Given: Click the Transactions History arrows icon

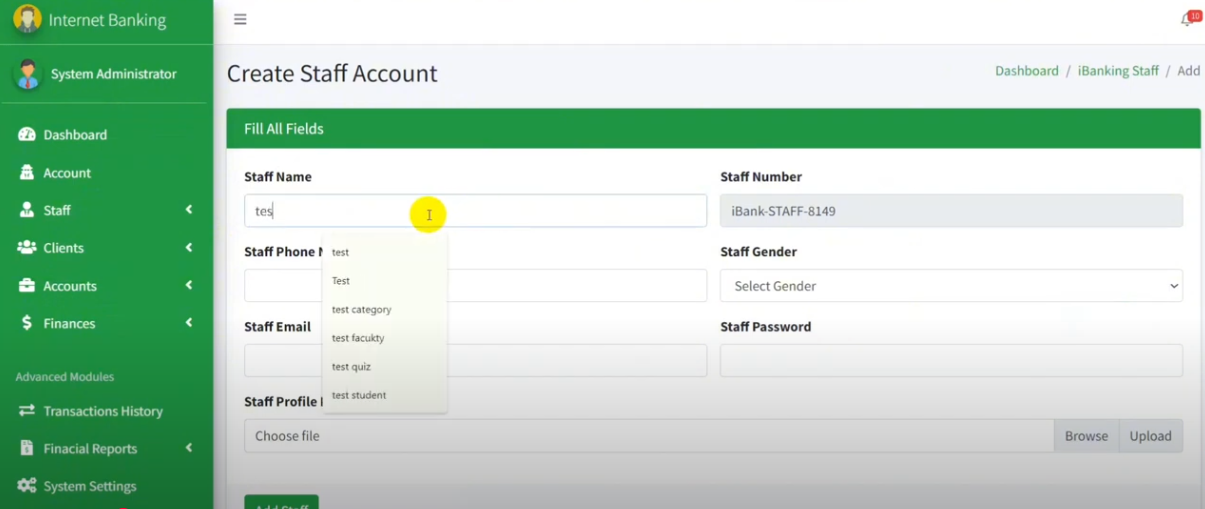Looking at the screenshot, I should [x=27, y=411].
